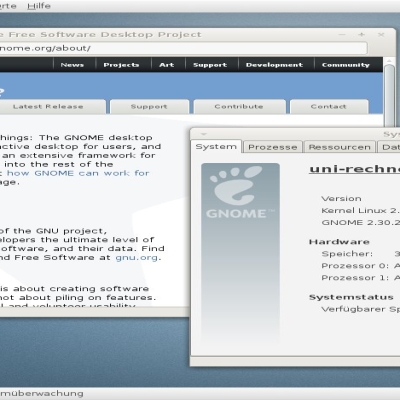
Task: Click the 'Speicher:' label
Action: (347, 254)
